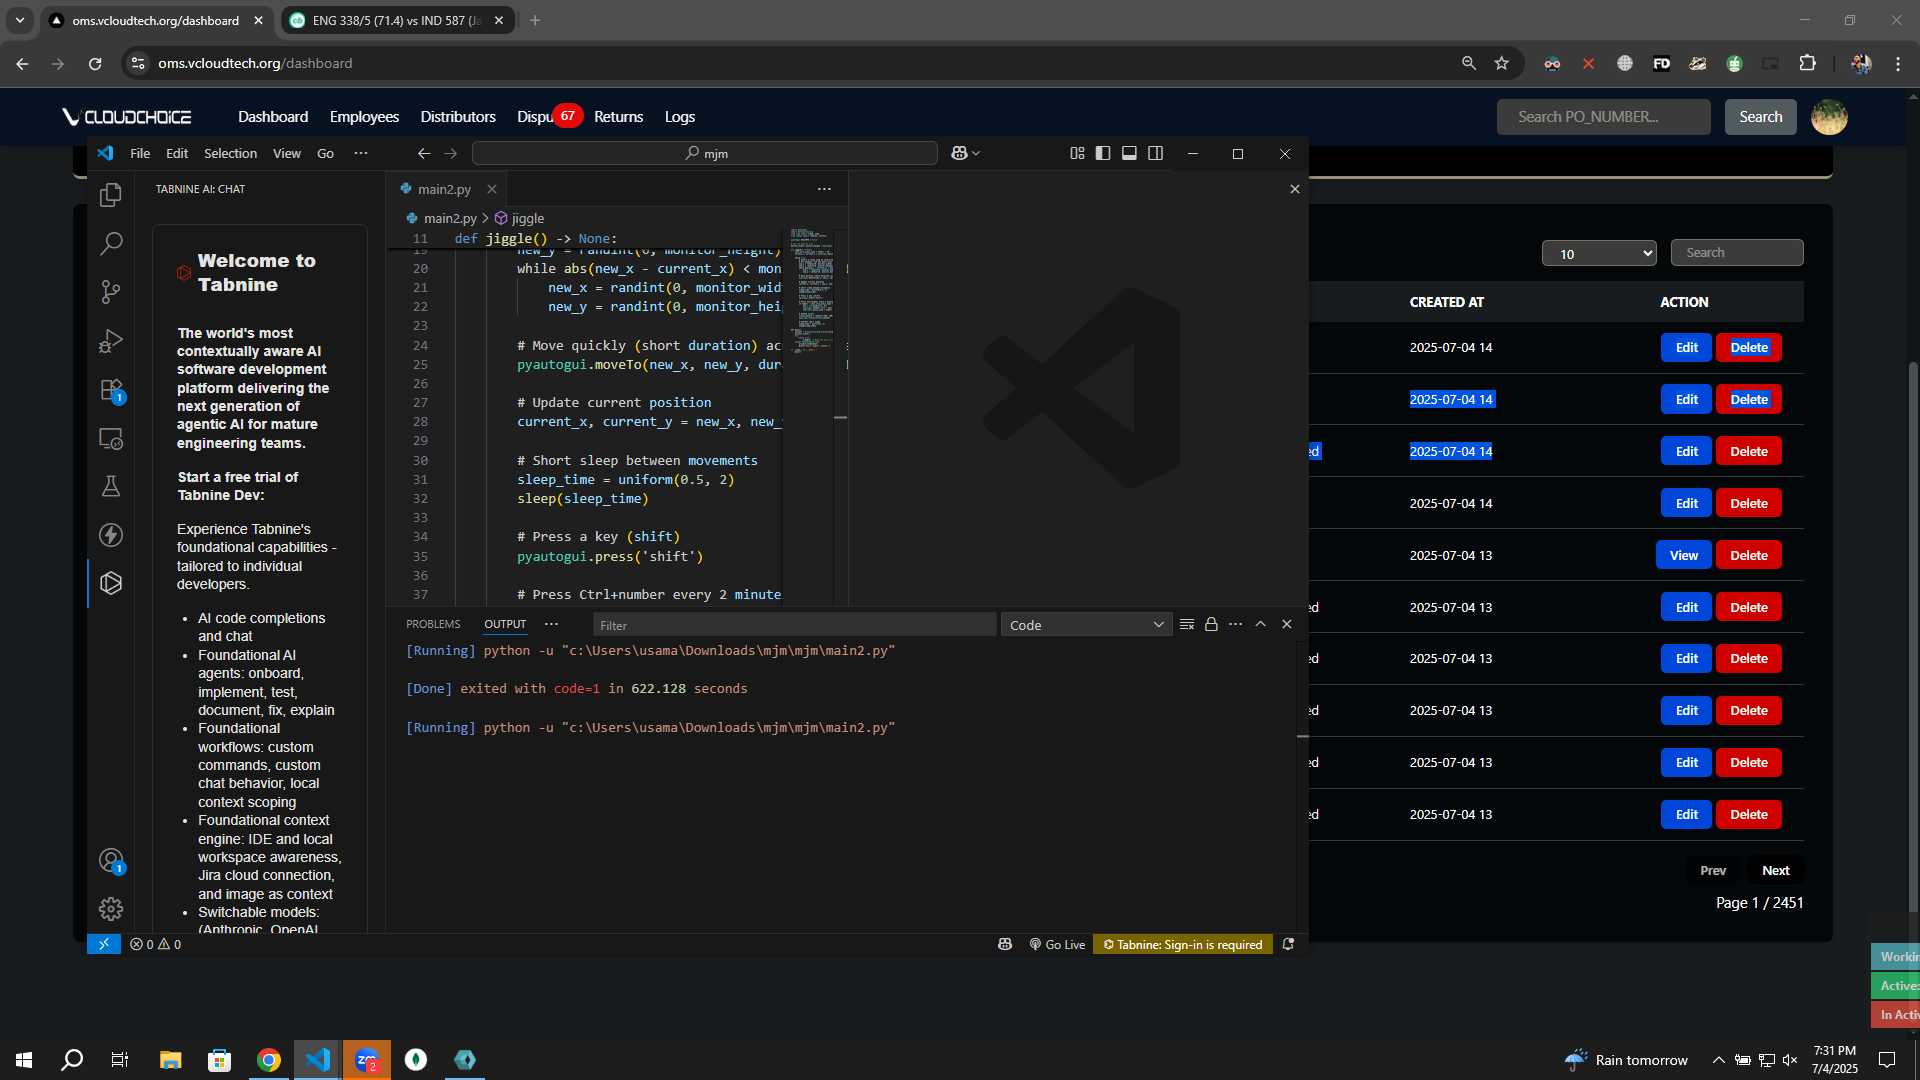Click the Search button beside PO_NUMBER field
The height and width of the screenshot is (1080, 1920).
(1760, 117)
